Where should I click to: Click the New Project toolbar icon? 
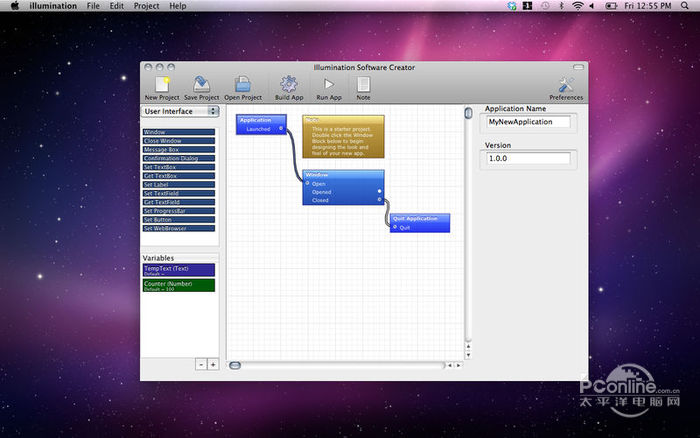(x=164, y=85)
